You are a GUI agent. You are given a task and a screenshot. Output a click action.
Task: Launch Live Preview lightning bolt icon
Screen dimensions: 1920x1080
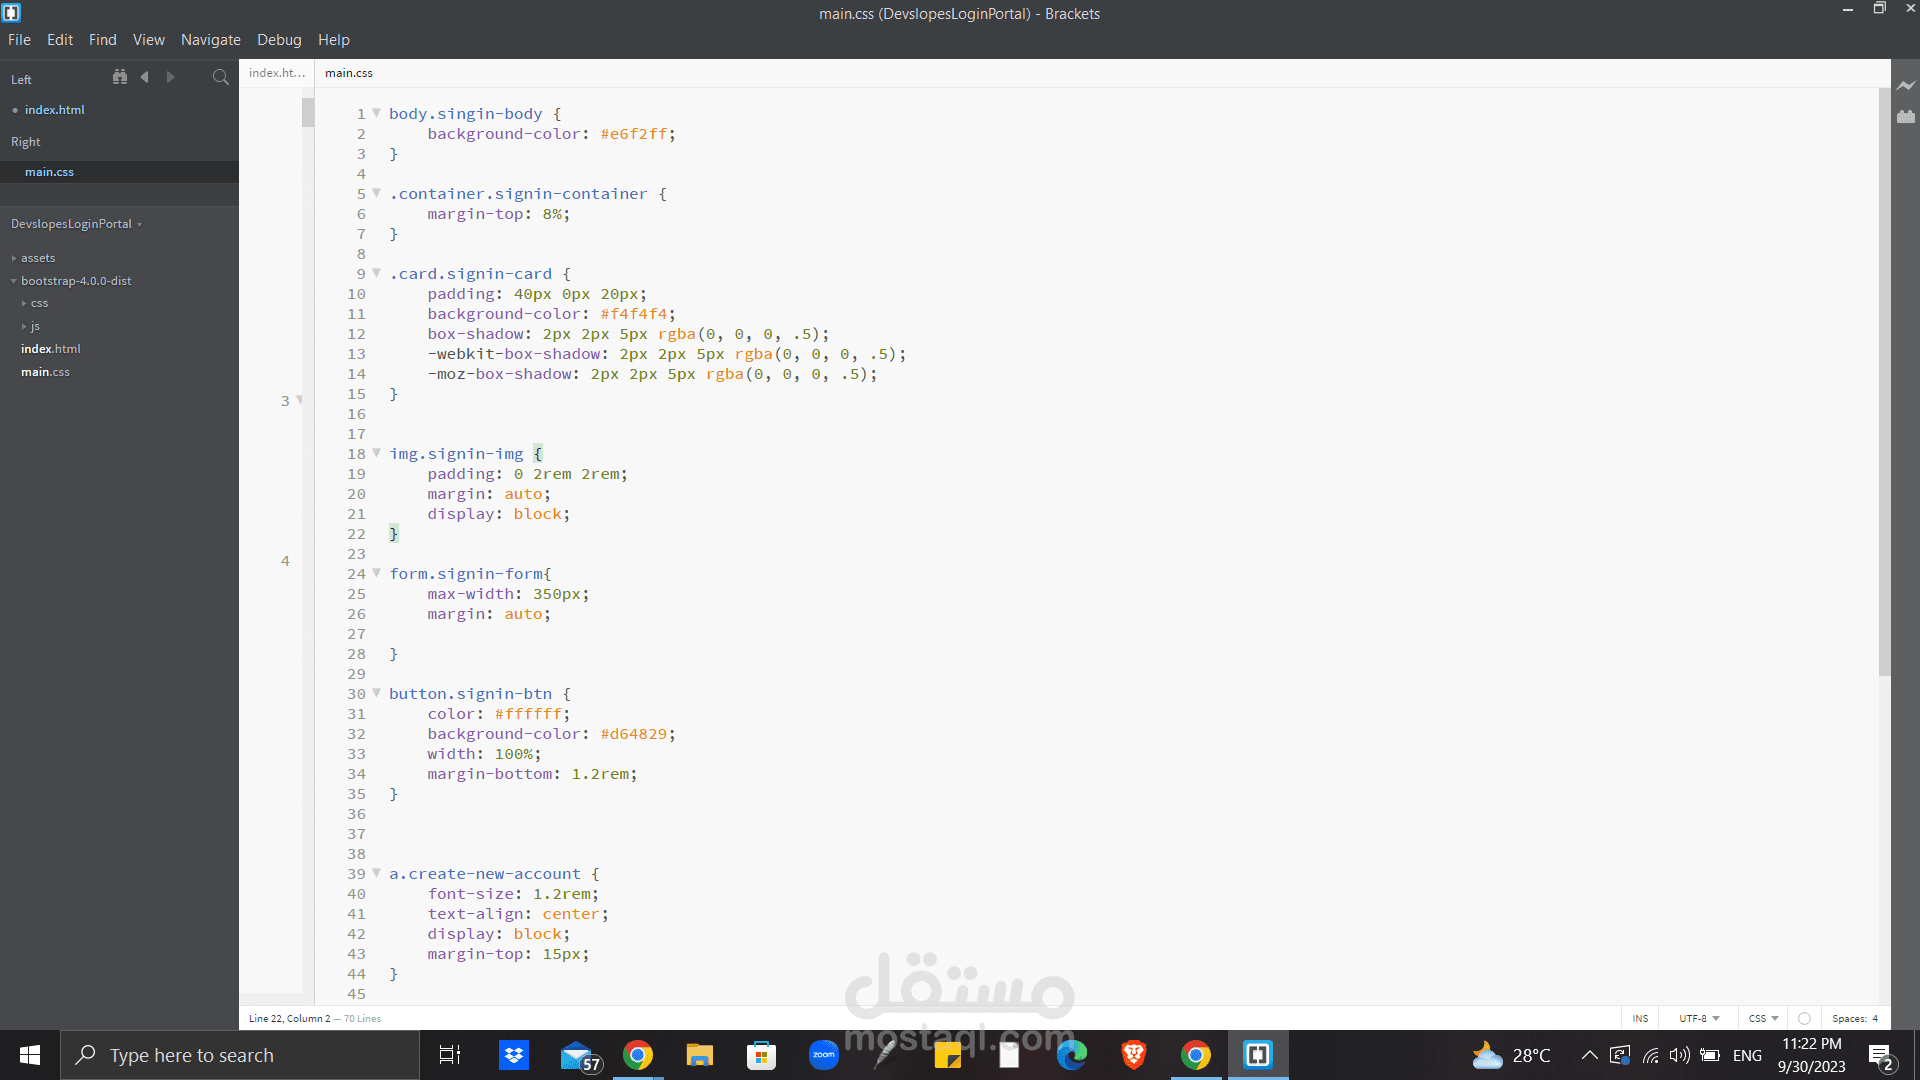click(x=1906, y=86)
